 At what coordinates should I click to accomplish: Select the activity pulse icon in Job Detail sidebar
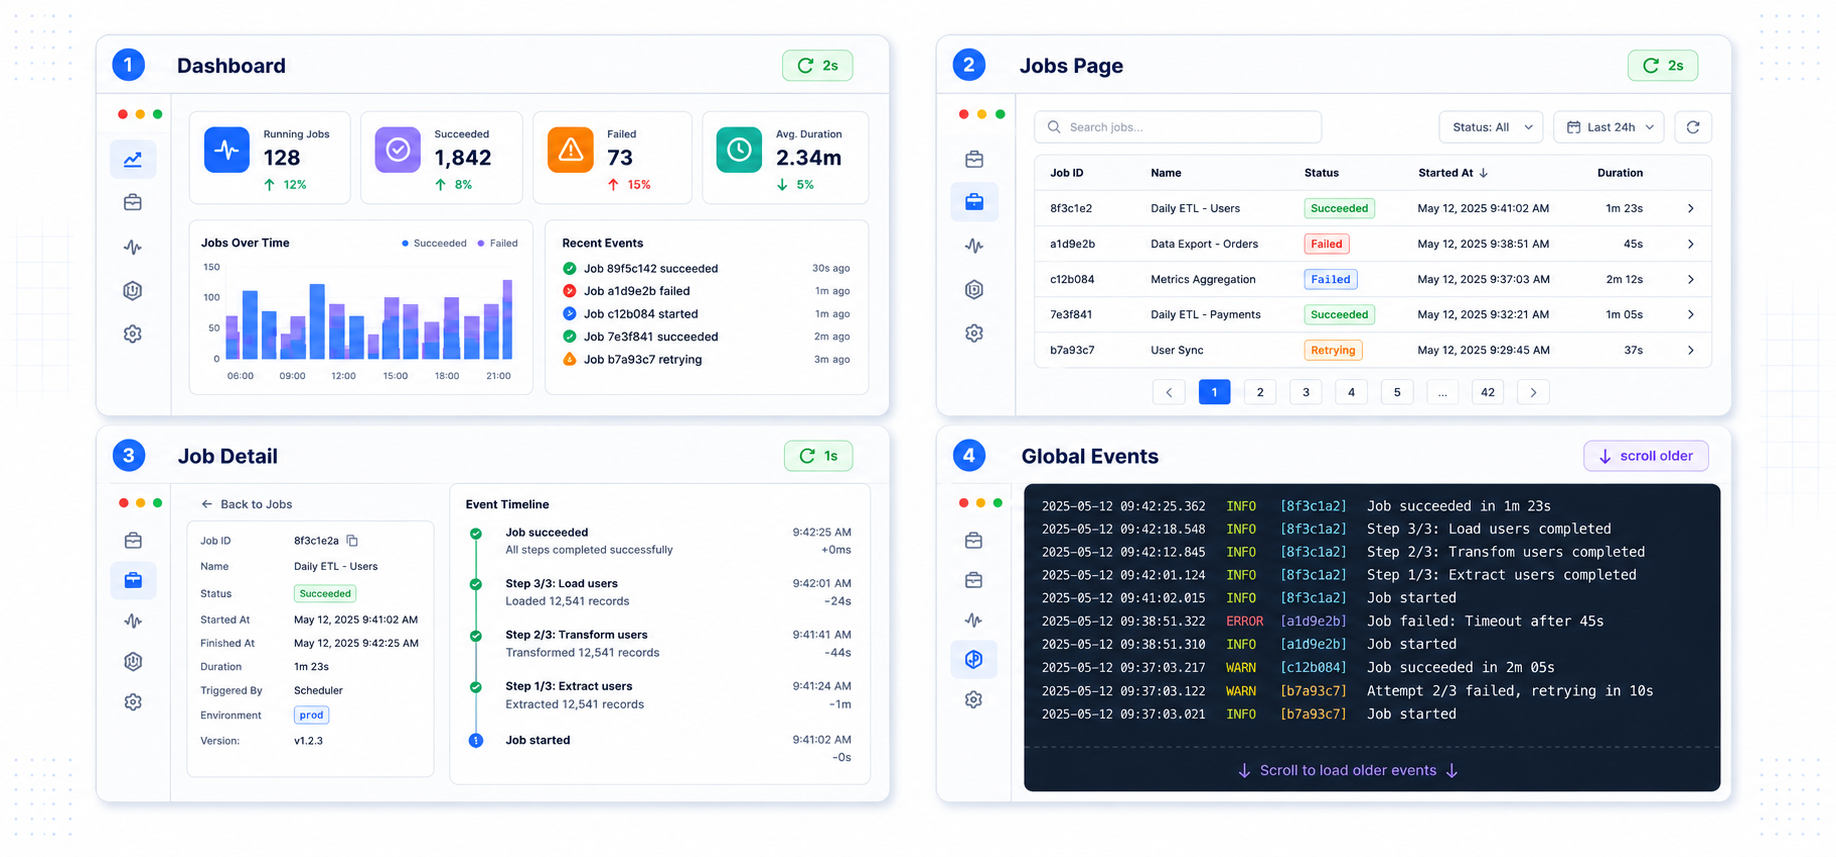[133, 621]
